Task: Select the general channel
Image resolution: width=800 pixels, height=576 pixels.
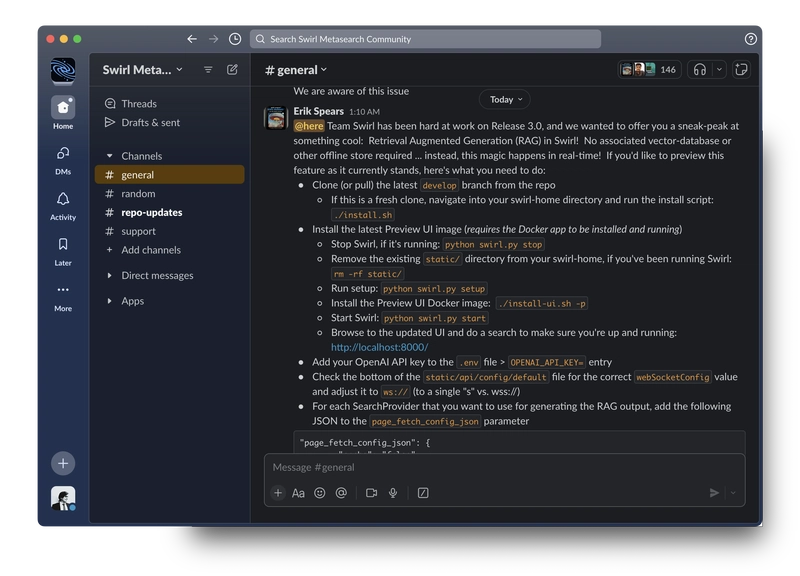Action: [169, 174]
